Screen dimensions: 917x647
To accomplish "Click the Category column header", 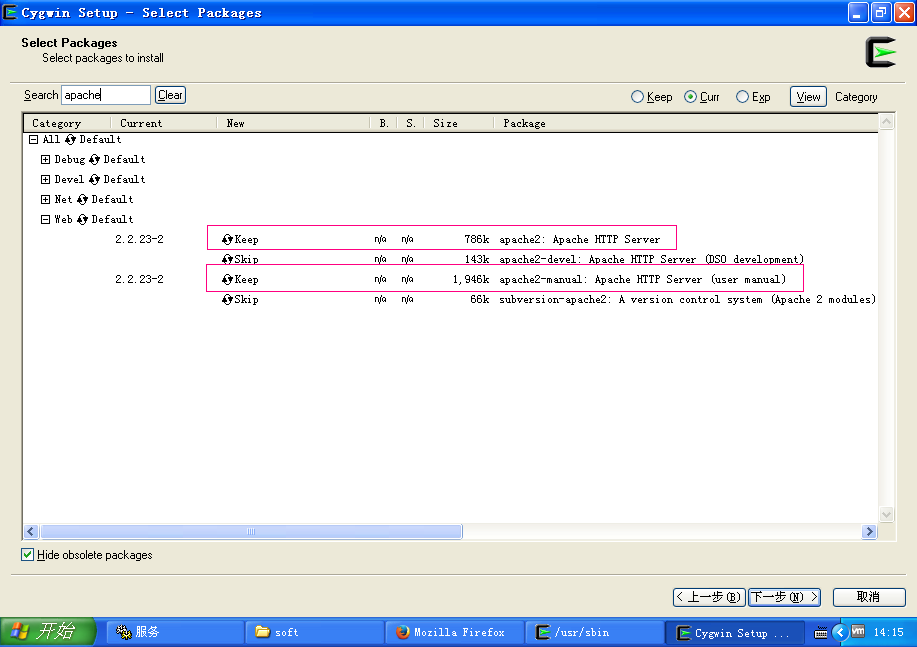I will click(67, 123).
